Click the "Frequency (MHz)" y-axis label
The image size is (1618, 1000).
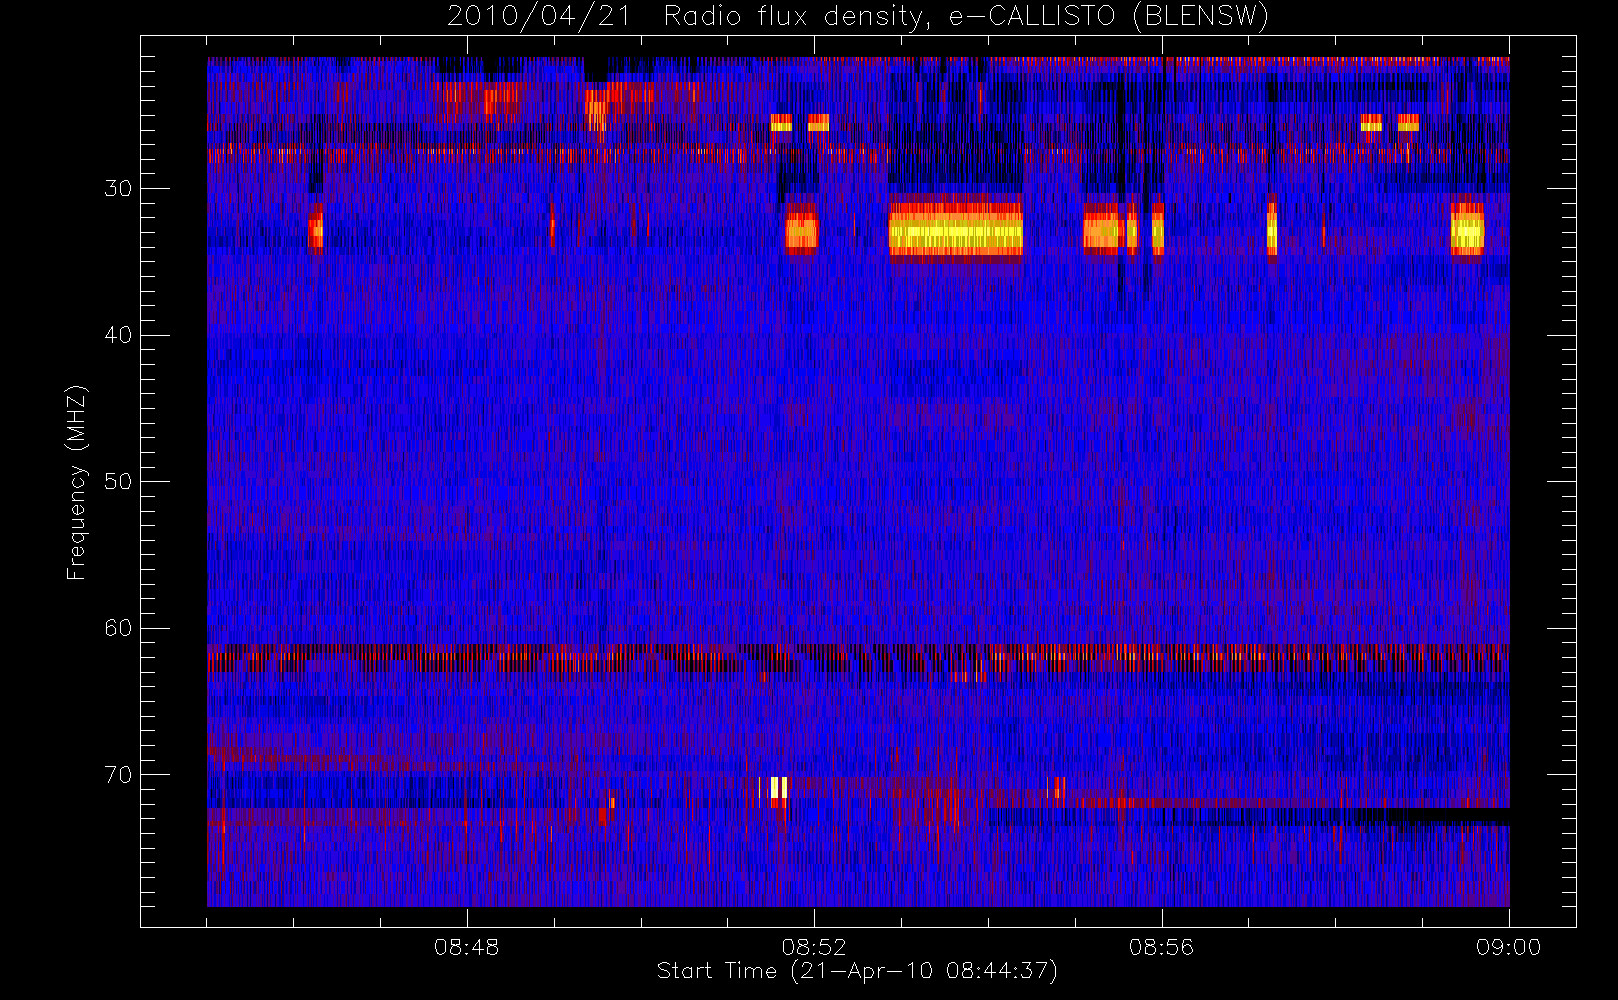pyautogui.click(x=77, y=482)
